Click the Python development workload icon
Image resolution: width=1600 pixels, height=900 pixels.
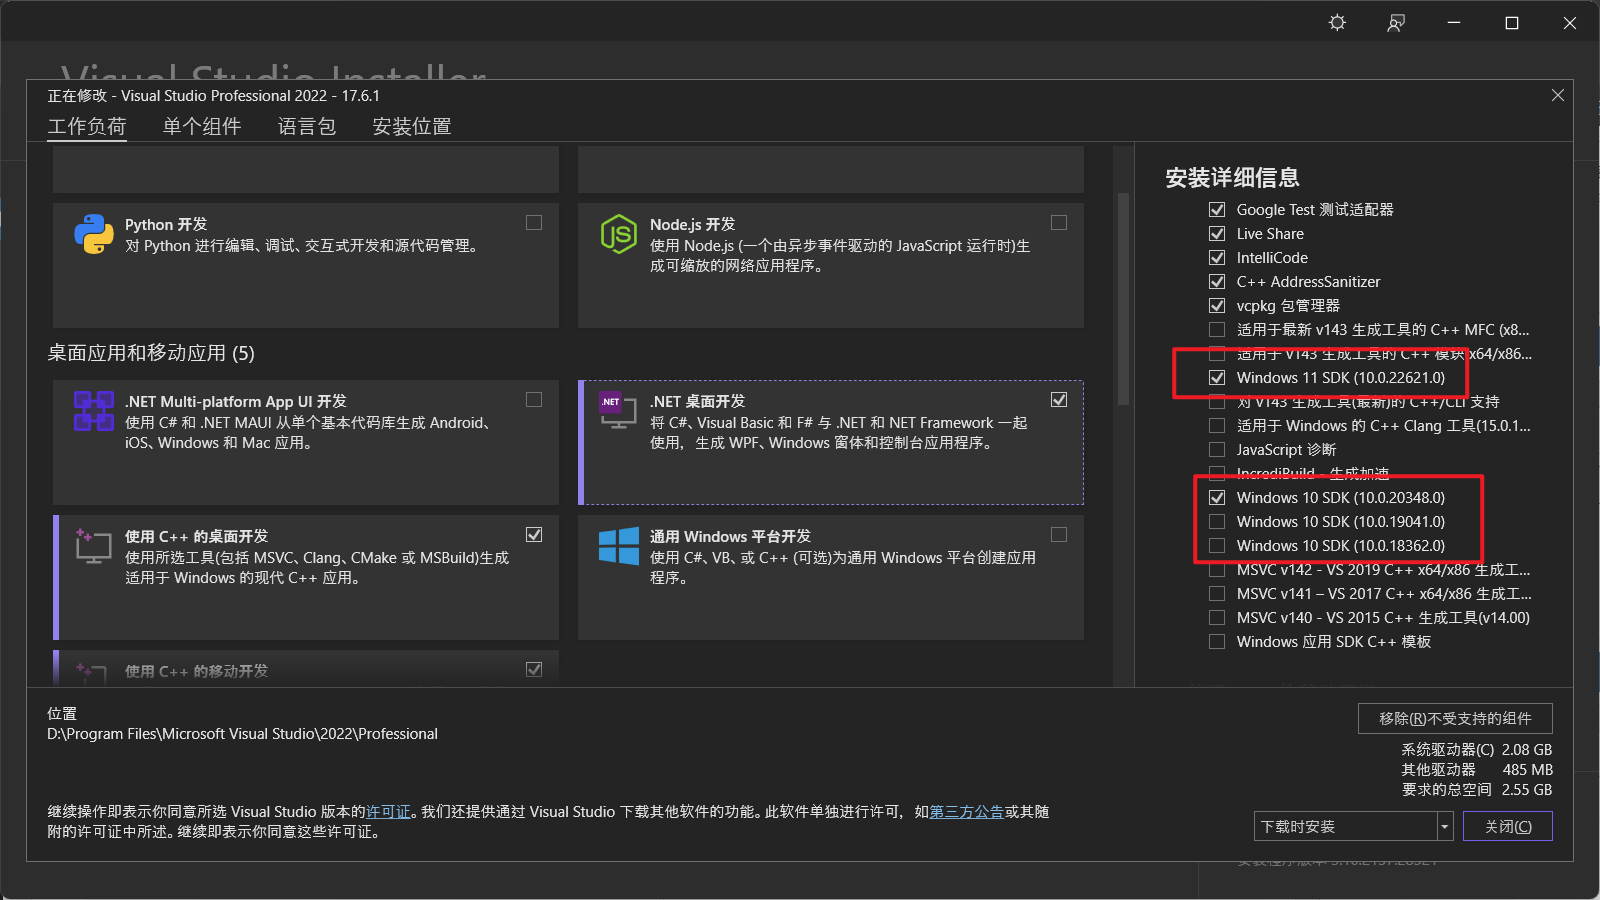point(93,234)
